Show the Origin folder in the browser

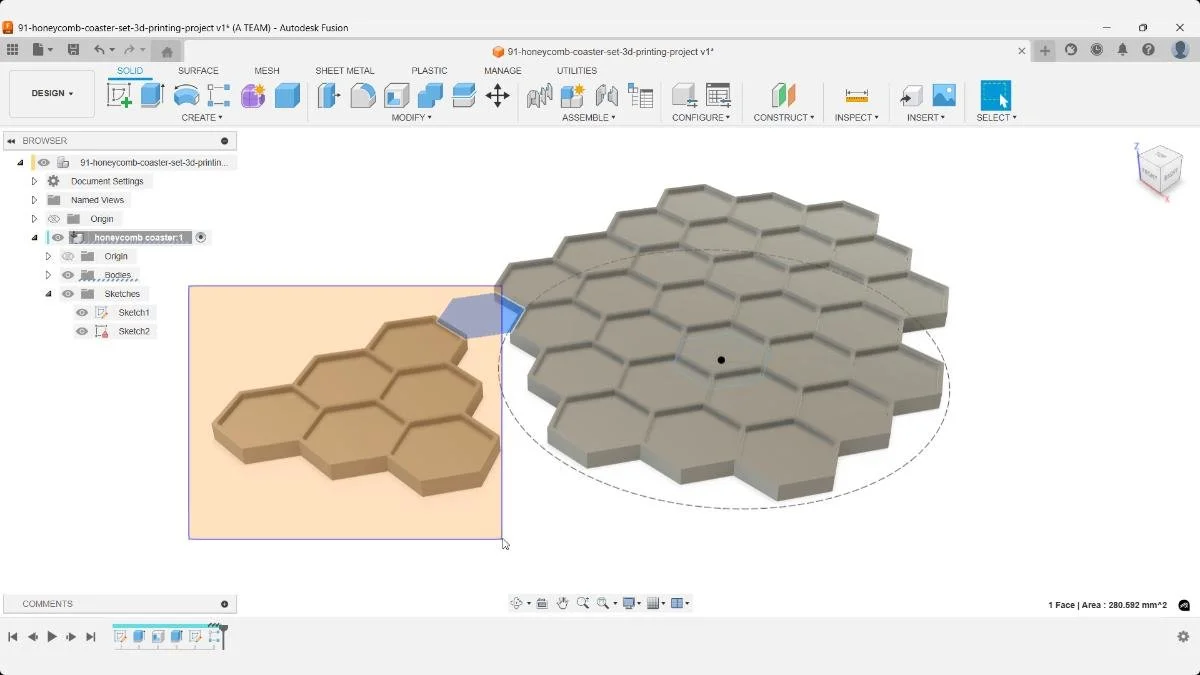pos(54,218)
